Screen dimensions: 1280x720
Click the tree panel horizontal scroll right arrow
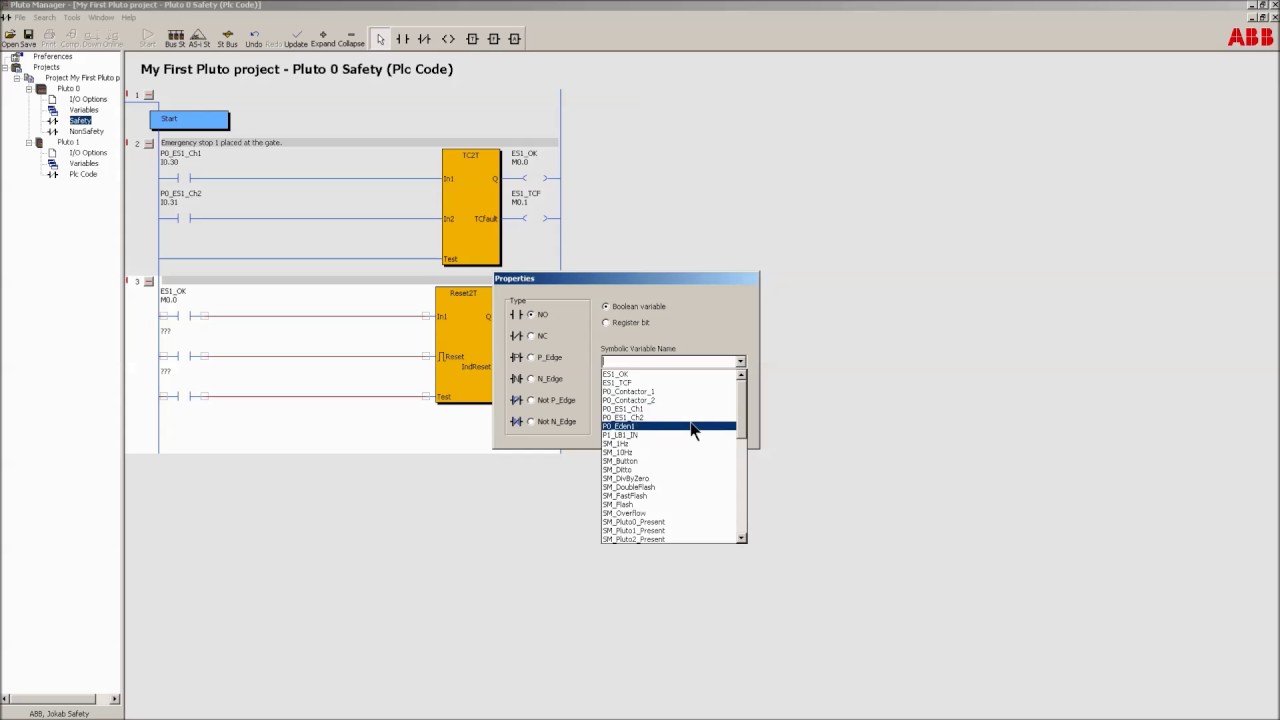[x=114, y=699]
